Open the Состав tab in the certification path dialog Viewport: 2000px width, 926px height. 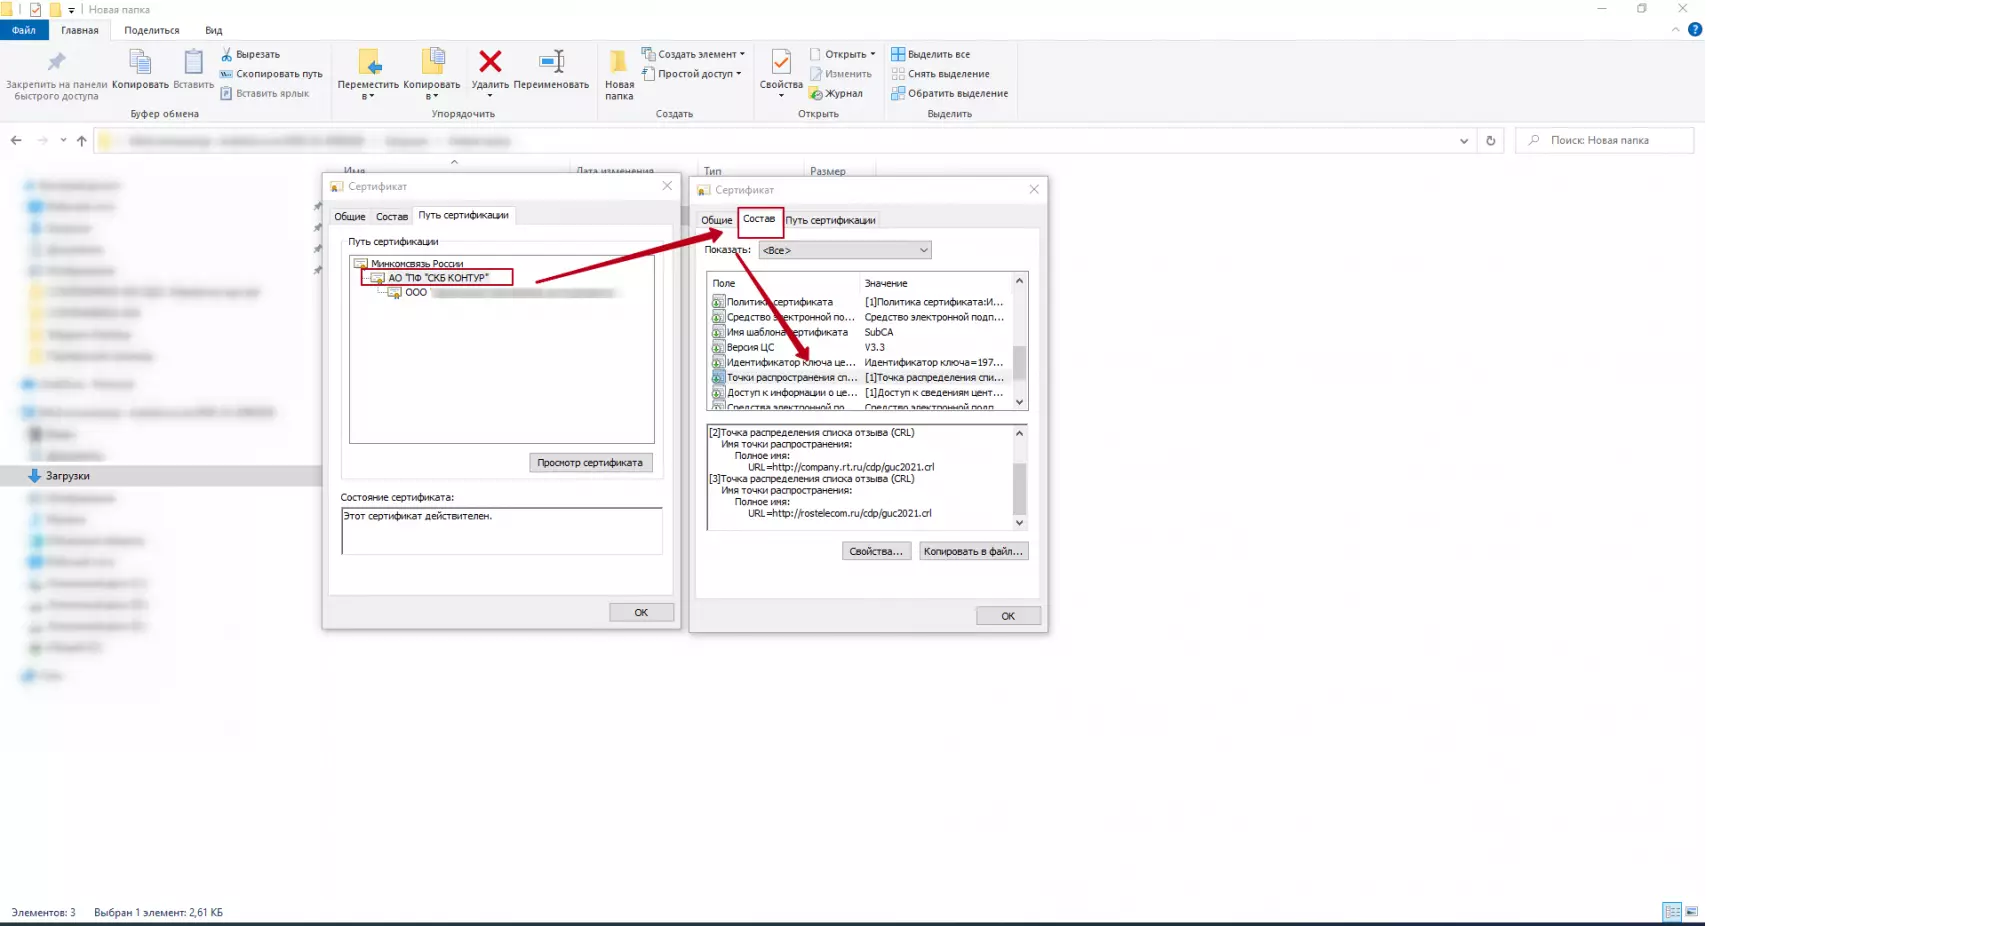392,216
